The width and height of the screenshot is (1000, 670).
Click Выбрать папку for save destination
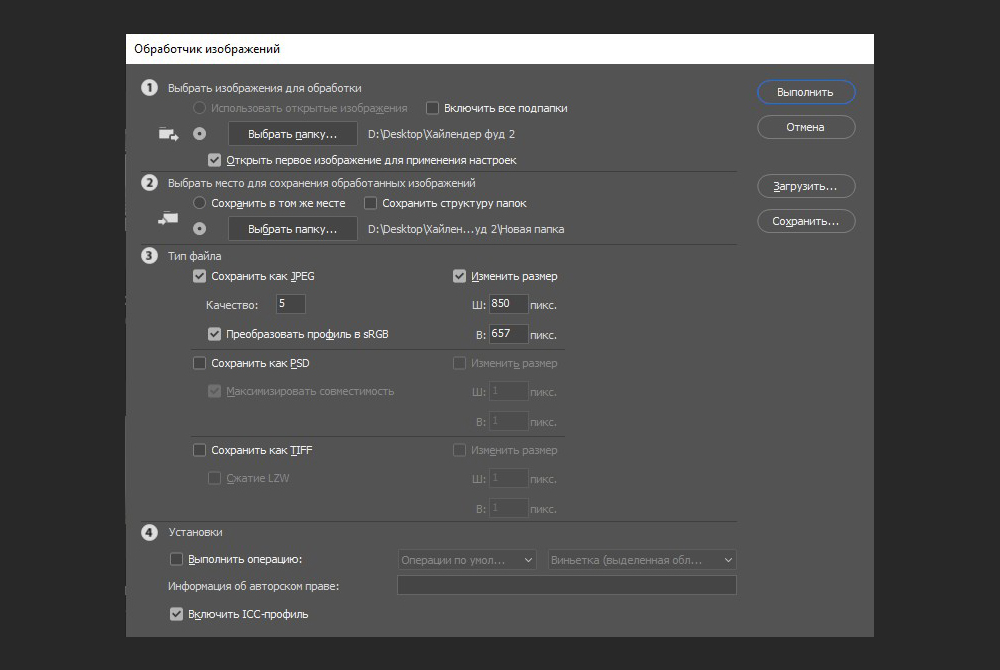point(293,229)
